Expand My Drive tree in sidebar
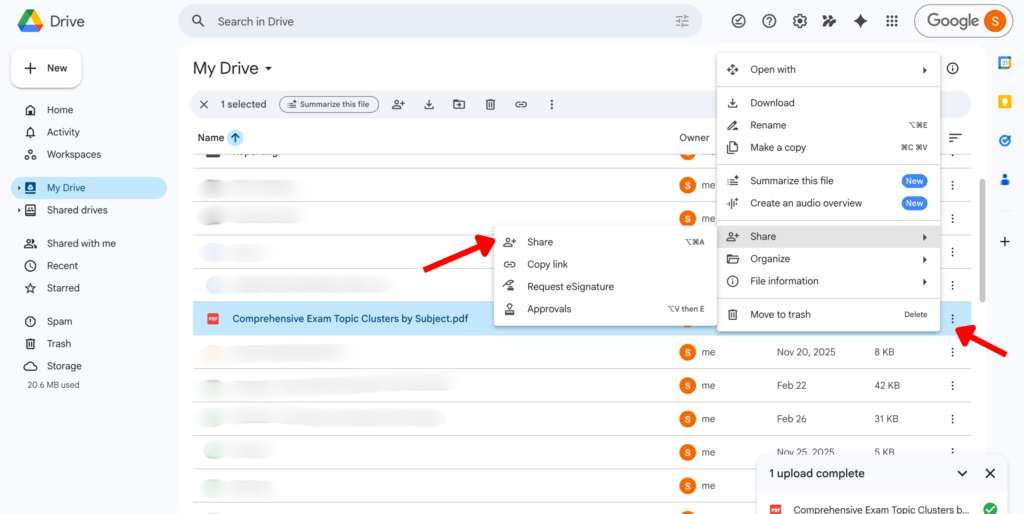1024x514 pixels. (x=19, y=188)
